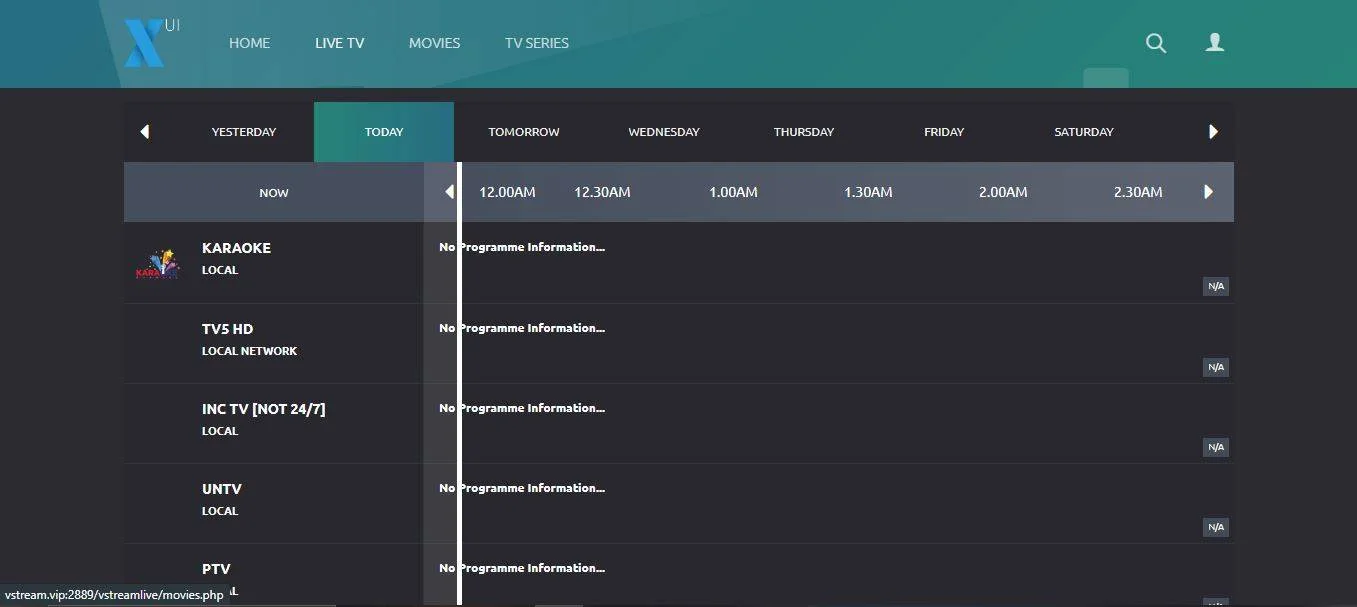Open the search icon
The image size is (1357, 607).
pos(1156,43)
